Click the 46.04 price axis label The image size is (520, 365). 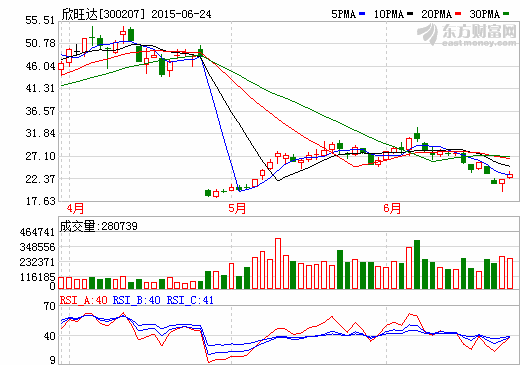40,66
